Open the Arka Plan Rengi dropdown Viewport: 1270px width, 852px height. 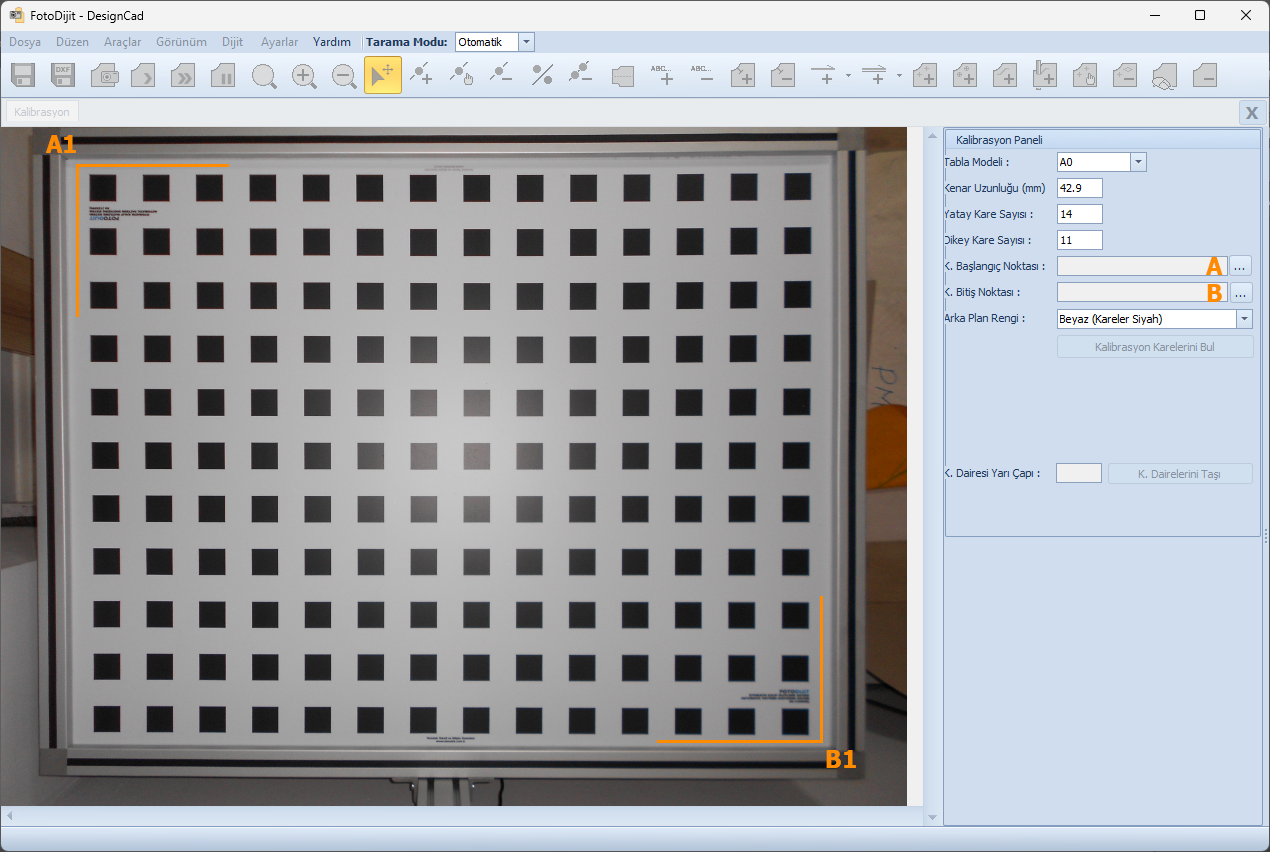pos(1244,319)
